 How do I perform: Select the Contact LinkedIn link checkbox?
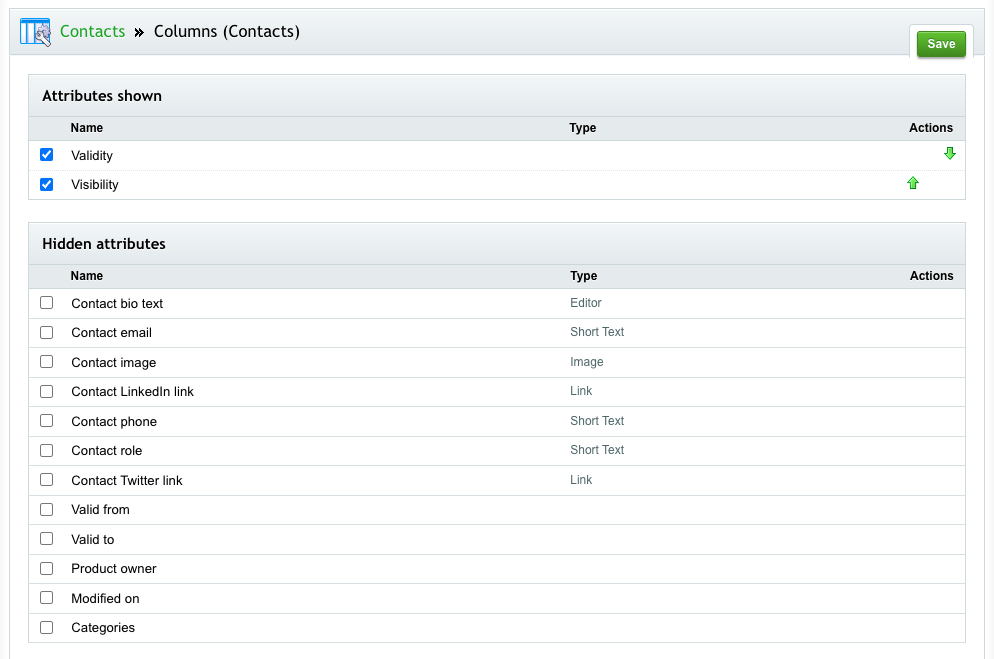tap(46, 392)
